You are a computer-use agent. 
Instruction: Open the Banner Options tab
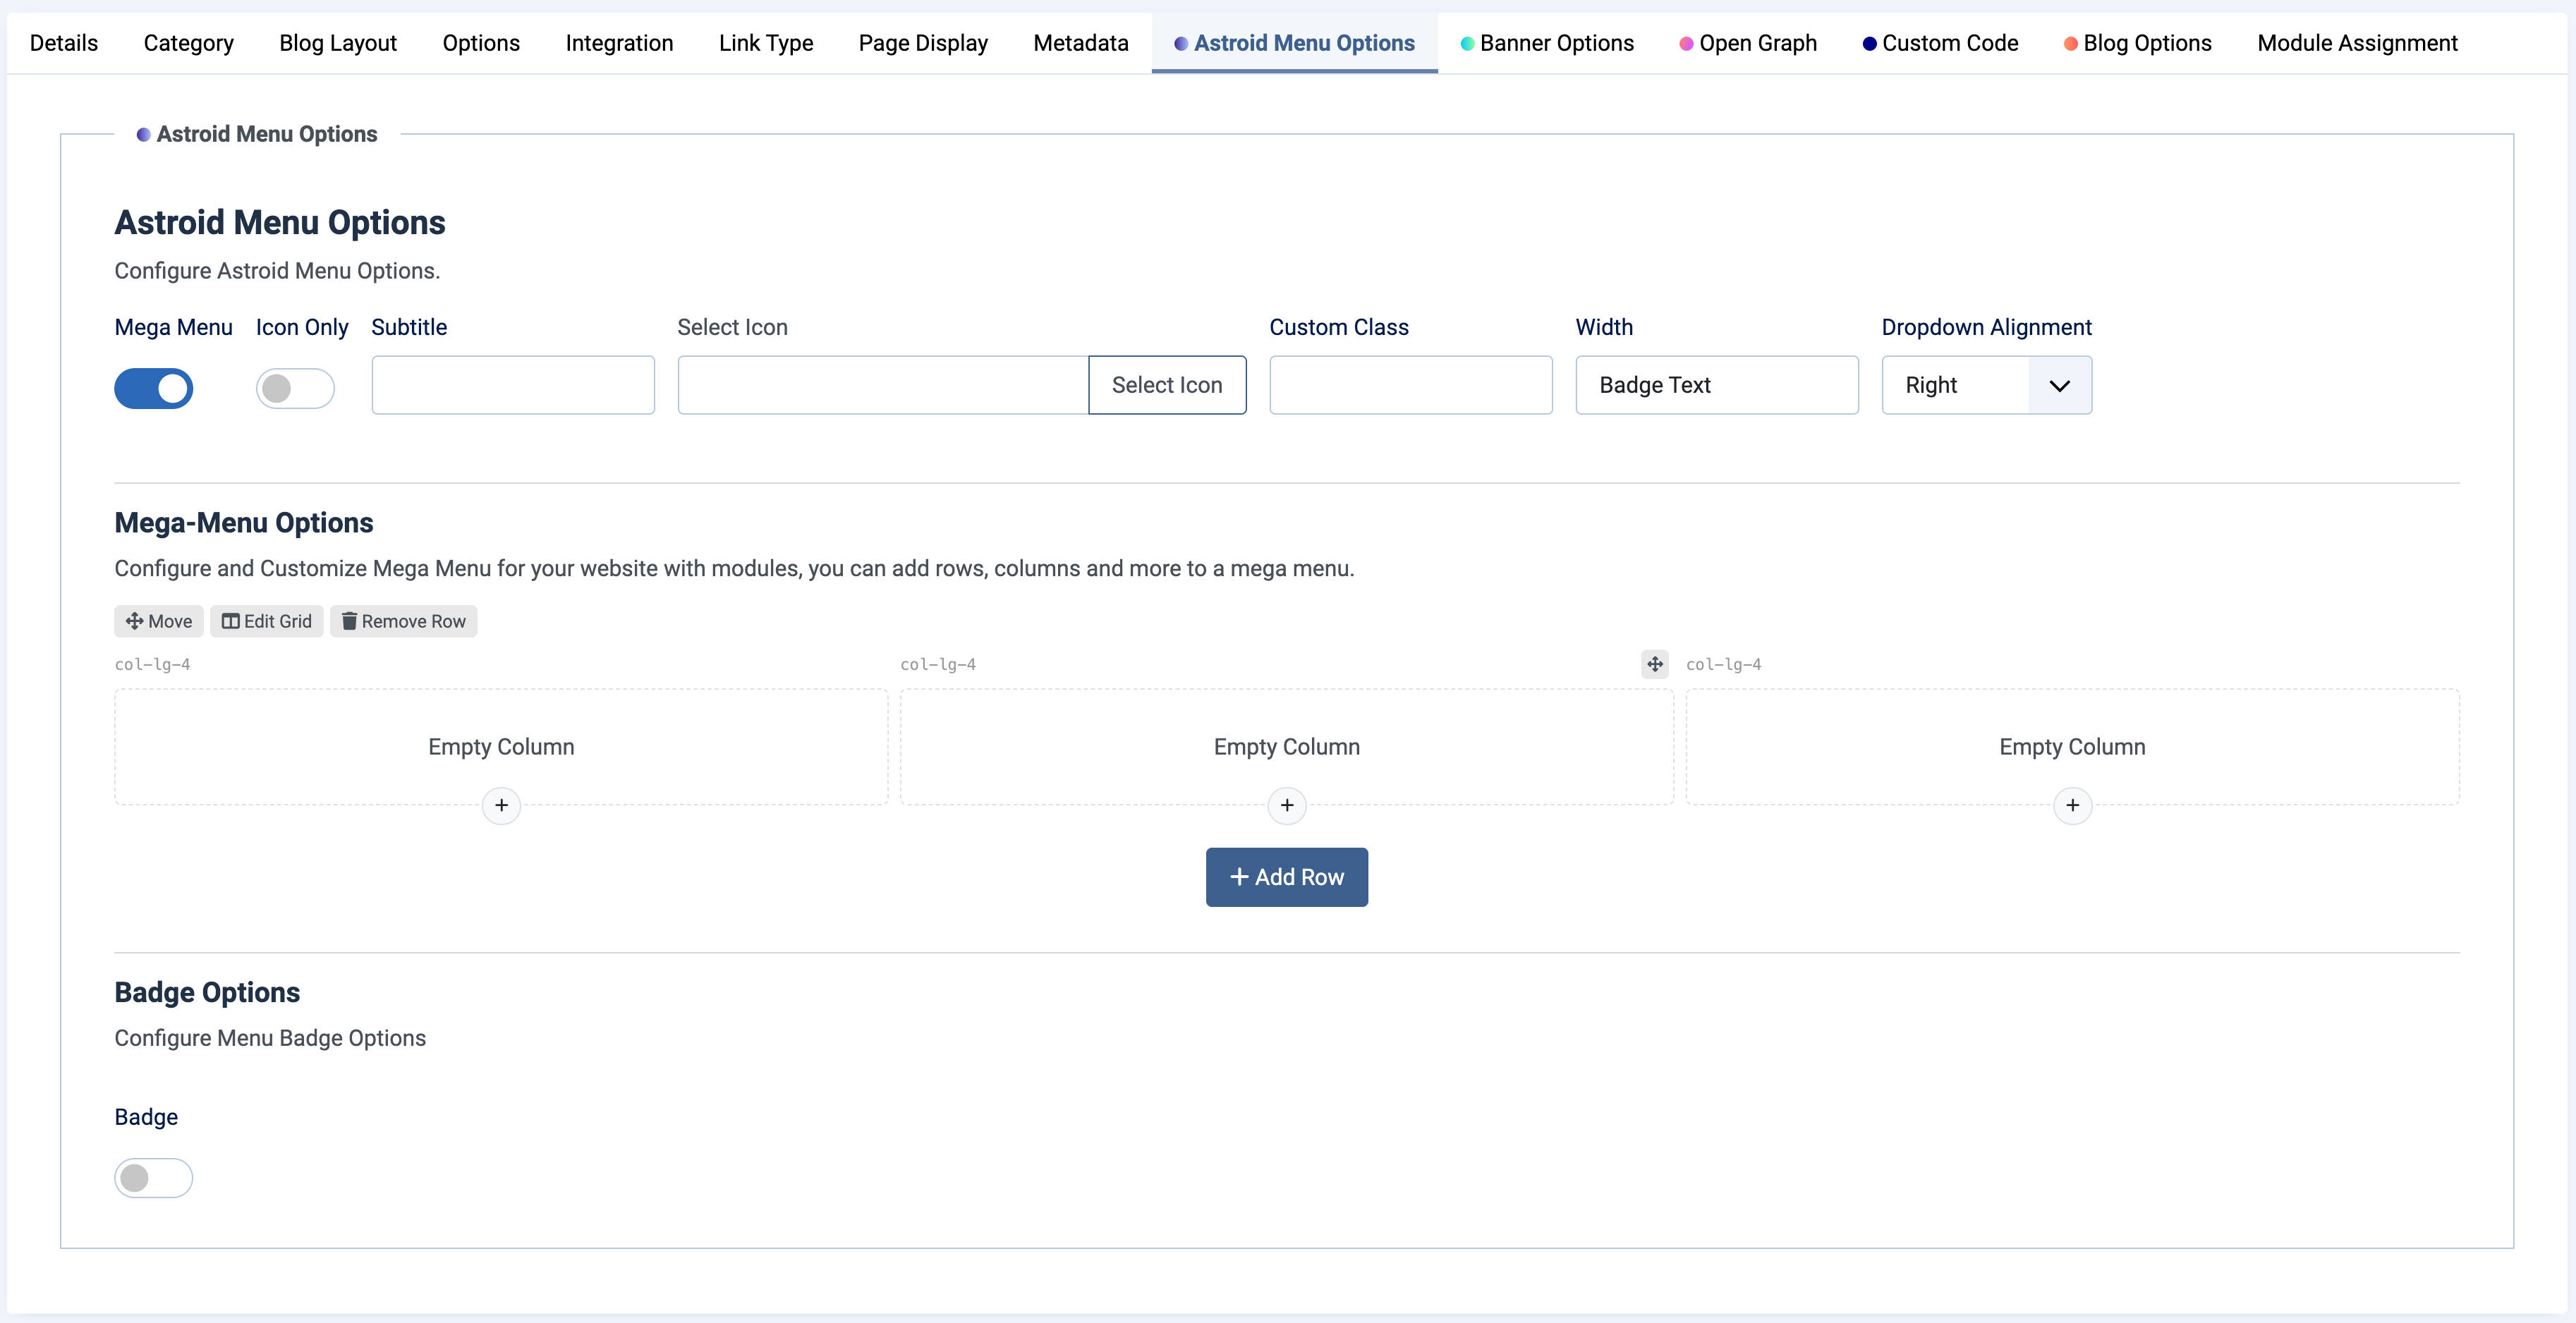(1547, 43)
